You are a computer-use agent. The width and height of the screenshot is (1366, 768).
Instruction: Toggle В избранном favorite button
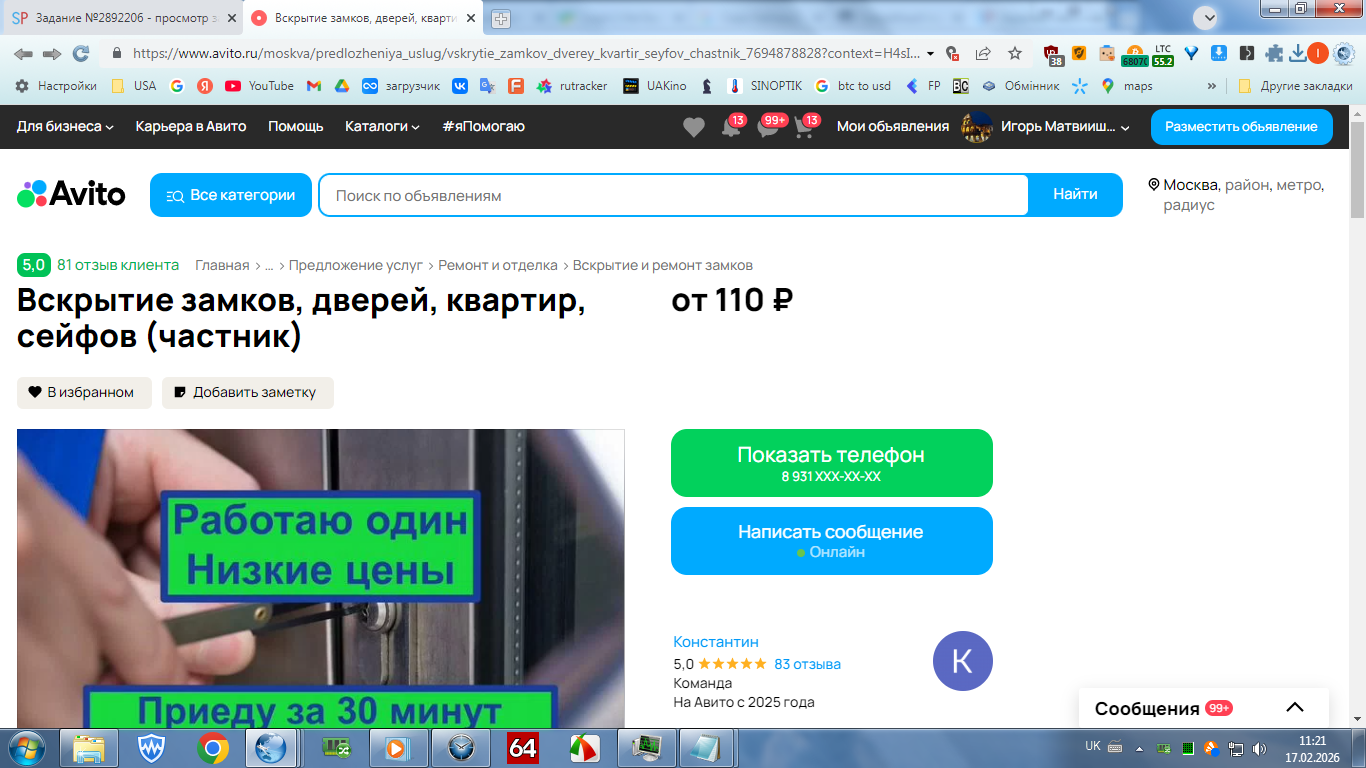(x=84, y=393)
